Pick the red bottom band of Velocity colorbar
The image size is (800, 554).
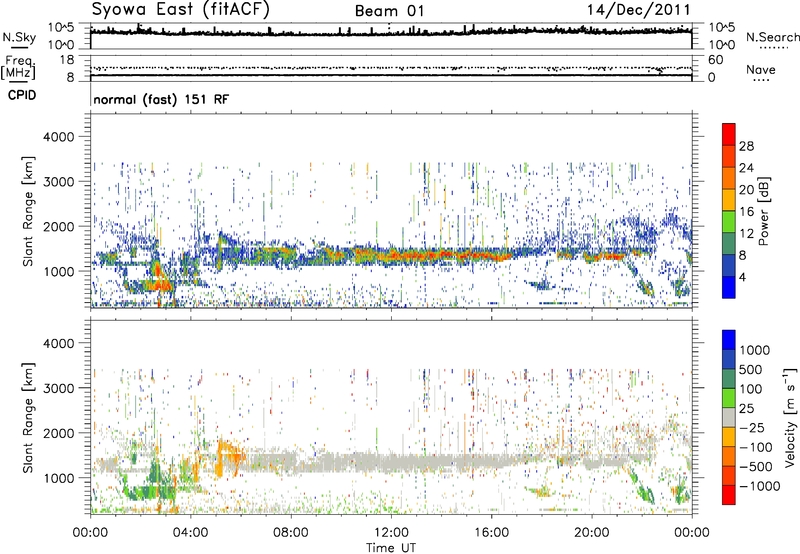(x=729, y=495)
